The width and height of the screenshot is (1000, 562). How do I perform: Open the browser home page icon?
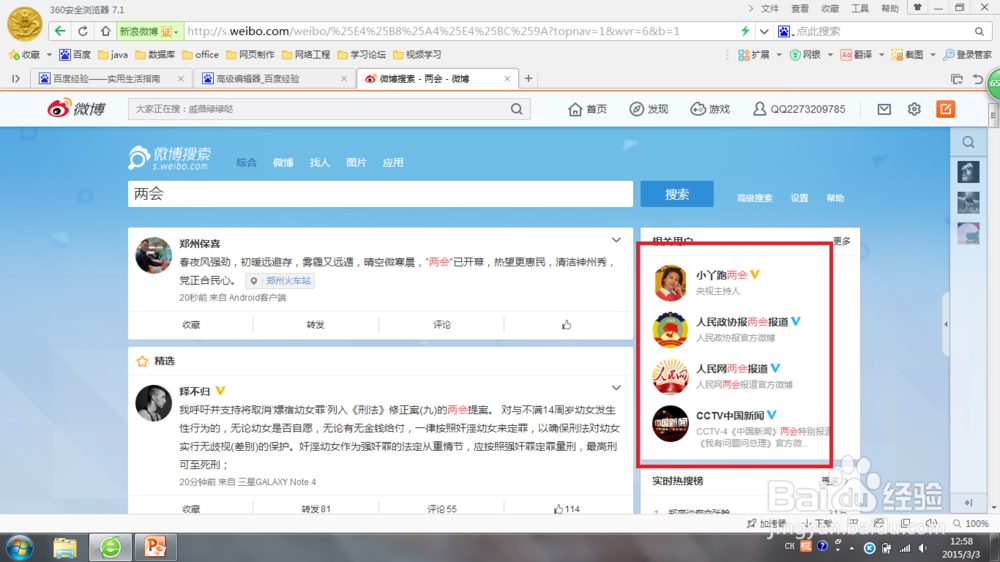click(106, 31)
